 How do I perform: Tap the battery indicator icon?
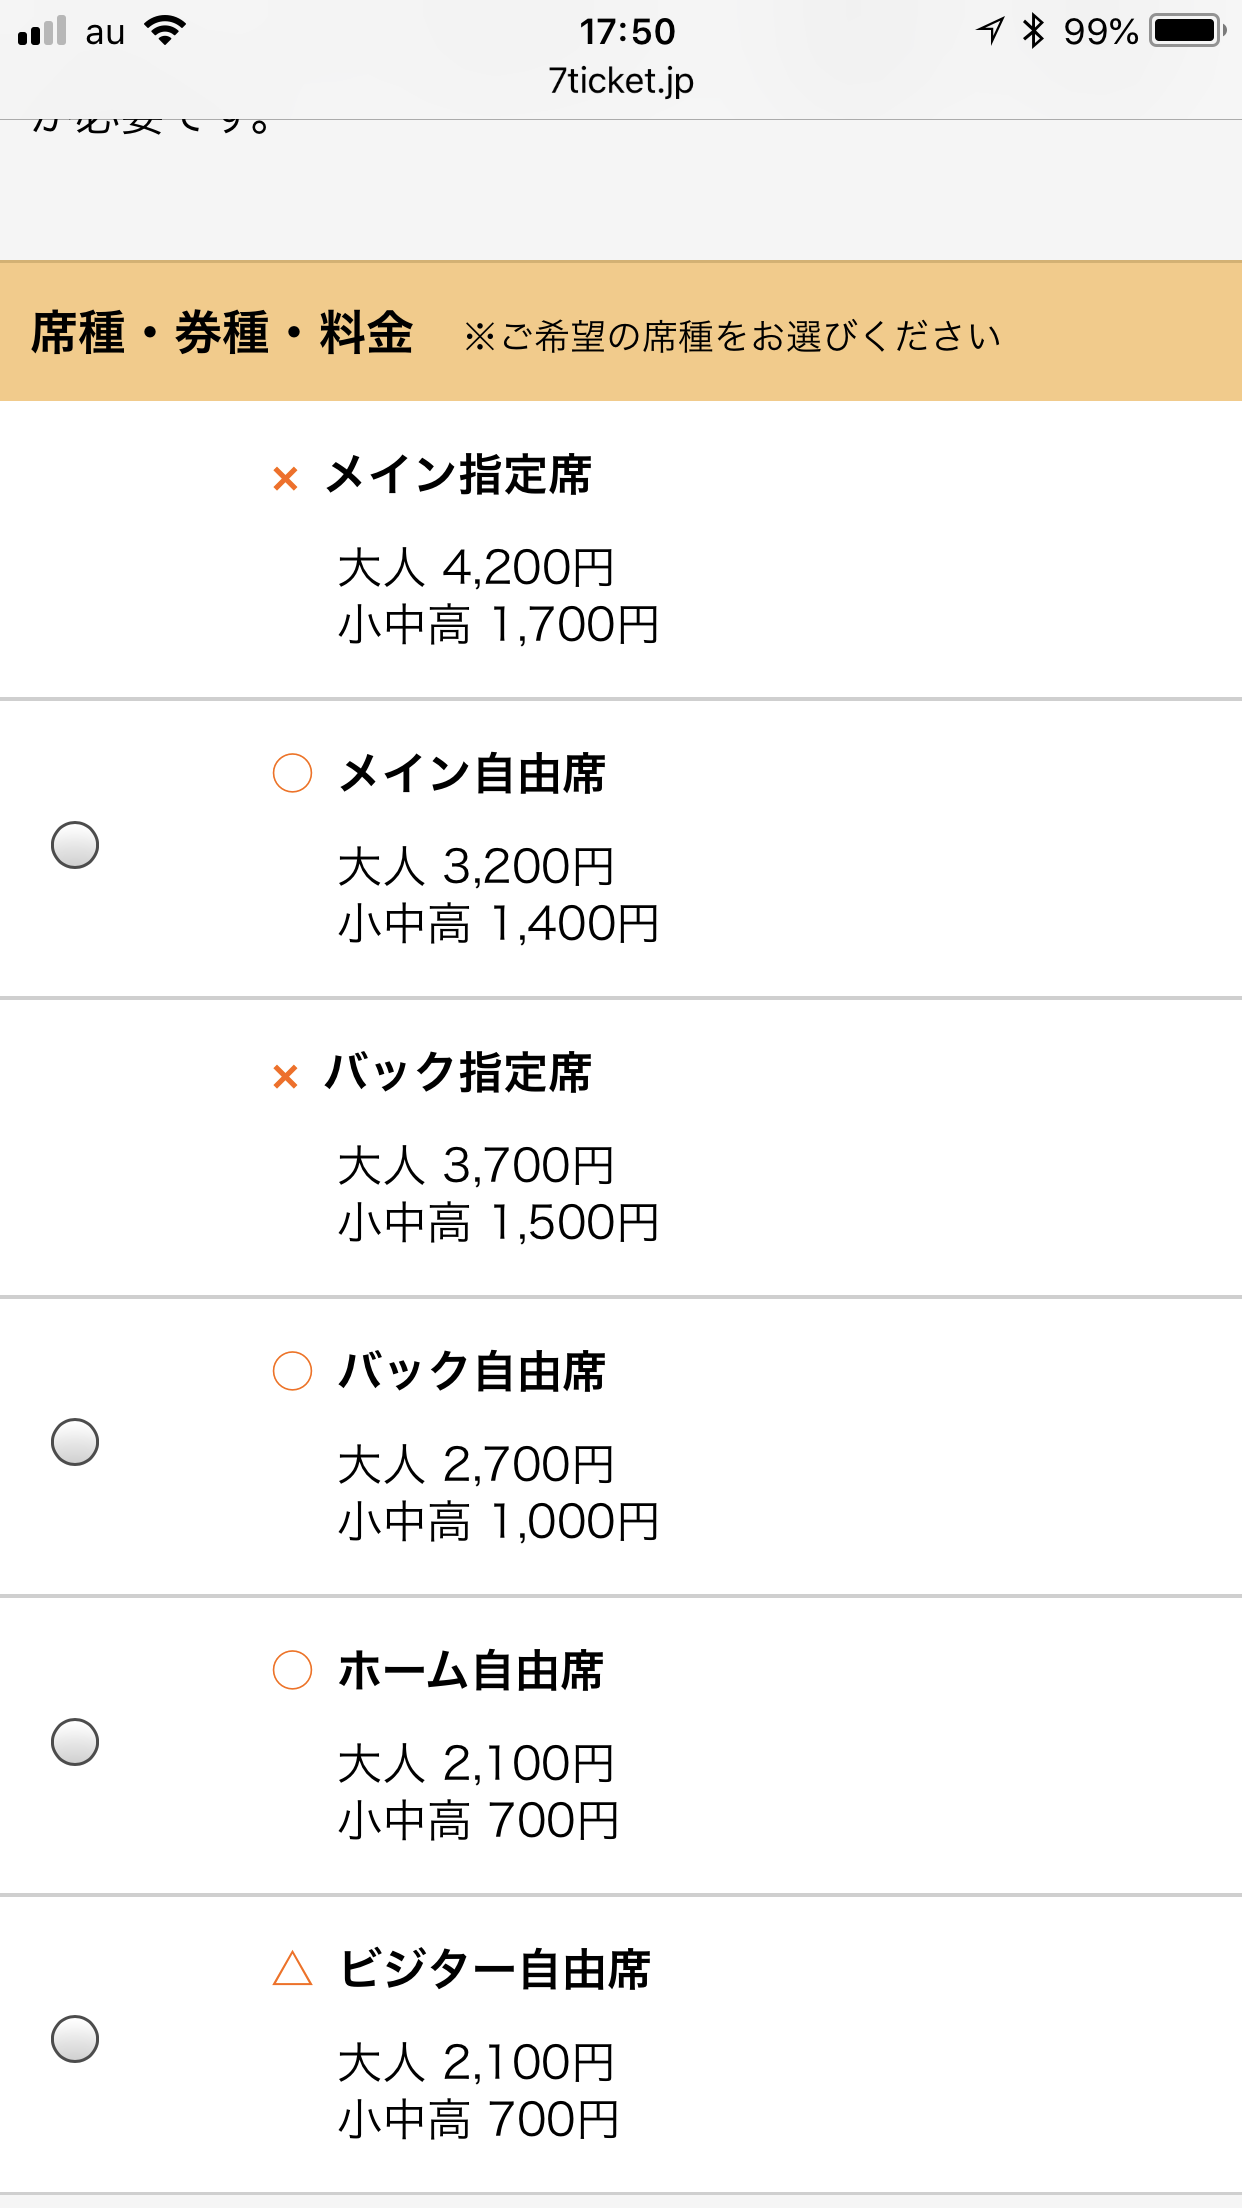coord(1188,31)
